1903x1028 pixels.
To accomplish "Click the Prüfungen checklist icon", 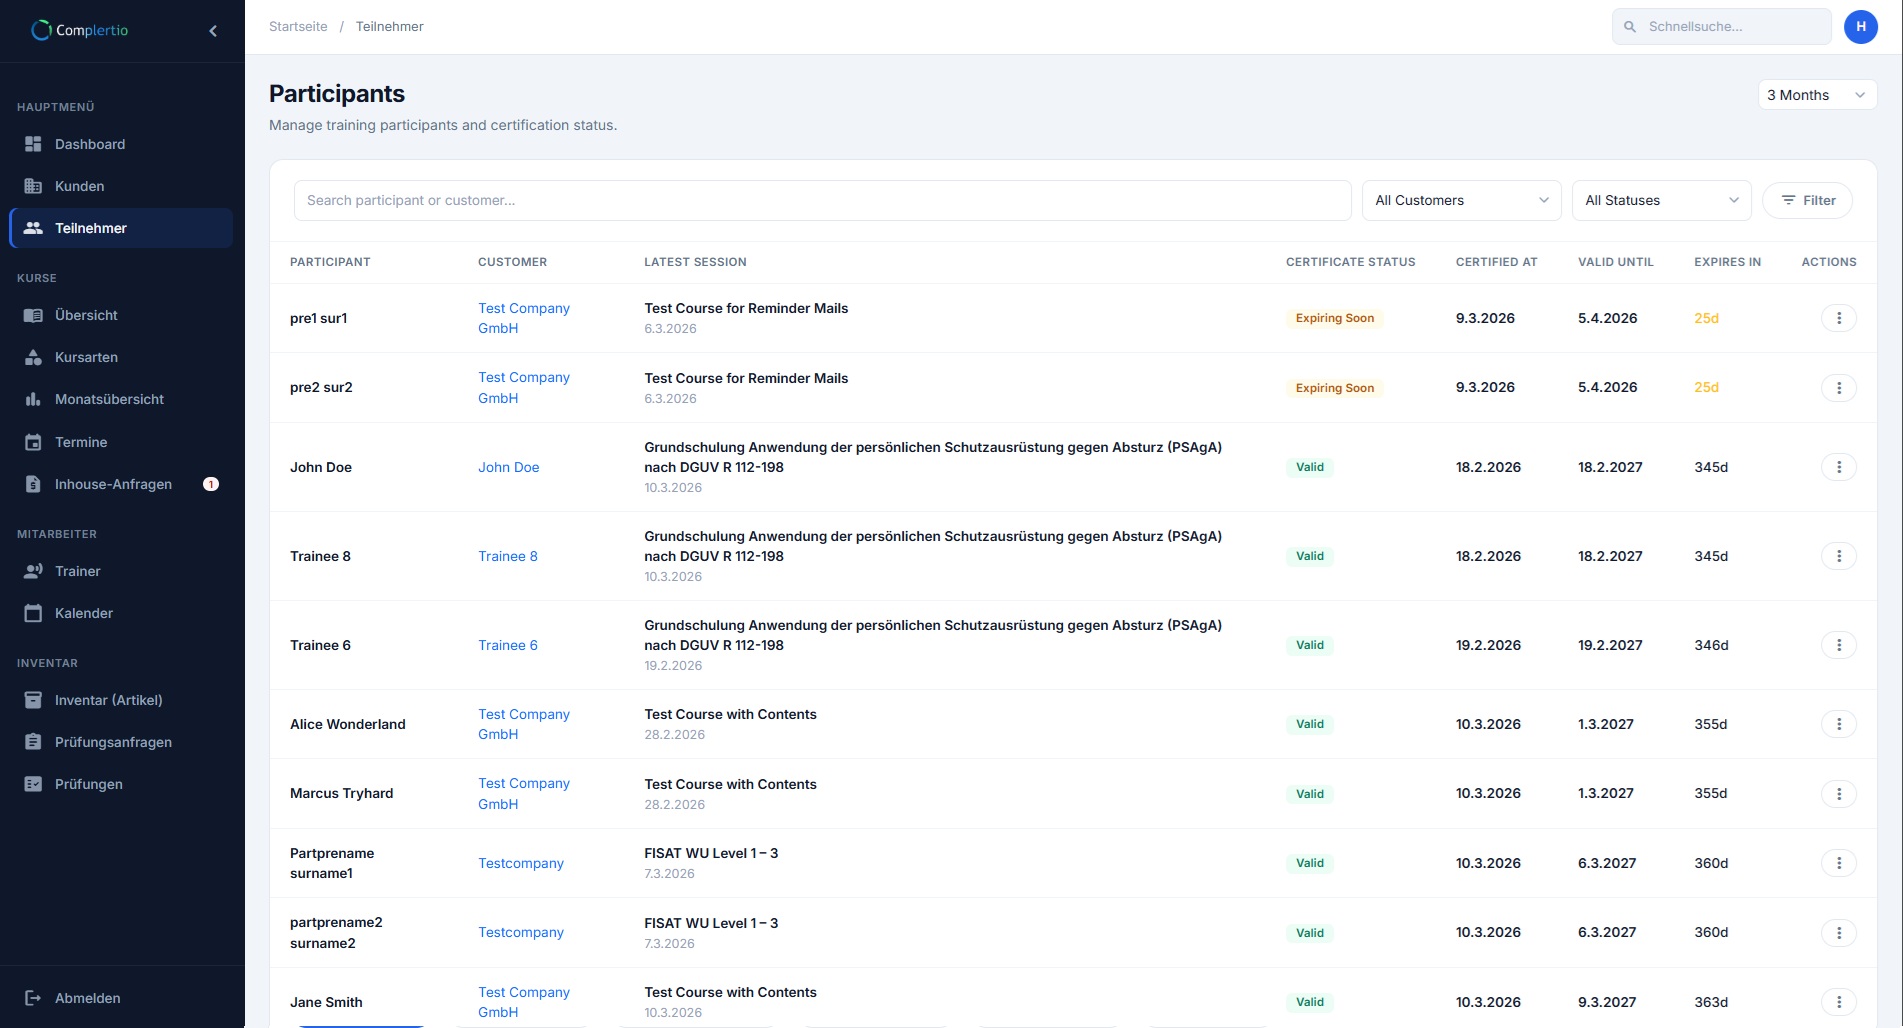I will [33, 784].
